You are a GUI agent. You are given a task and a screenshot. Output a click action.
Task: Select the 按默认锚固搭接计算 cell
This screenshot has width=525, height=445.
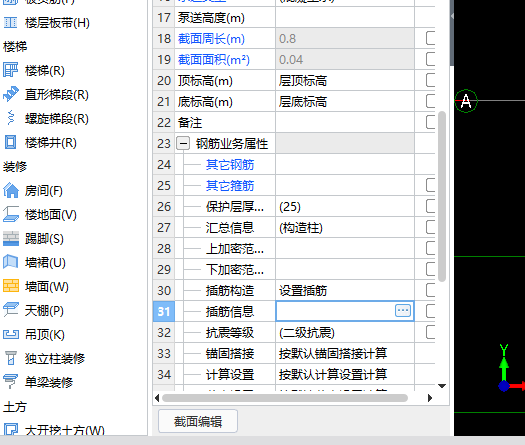tap(345, 353)
